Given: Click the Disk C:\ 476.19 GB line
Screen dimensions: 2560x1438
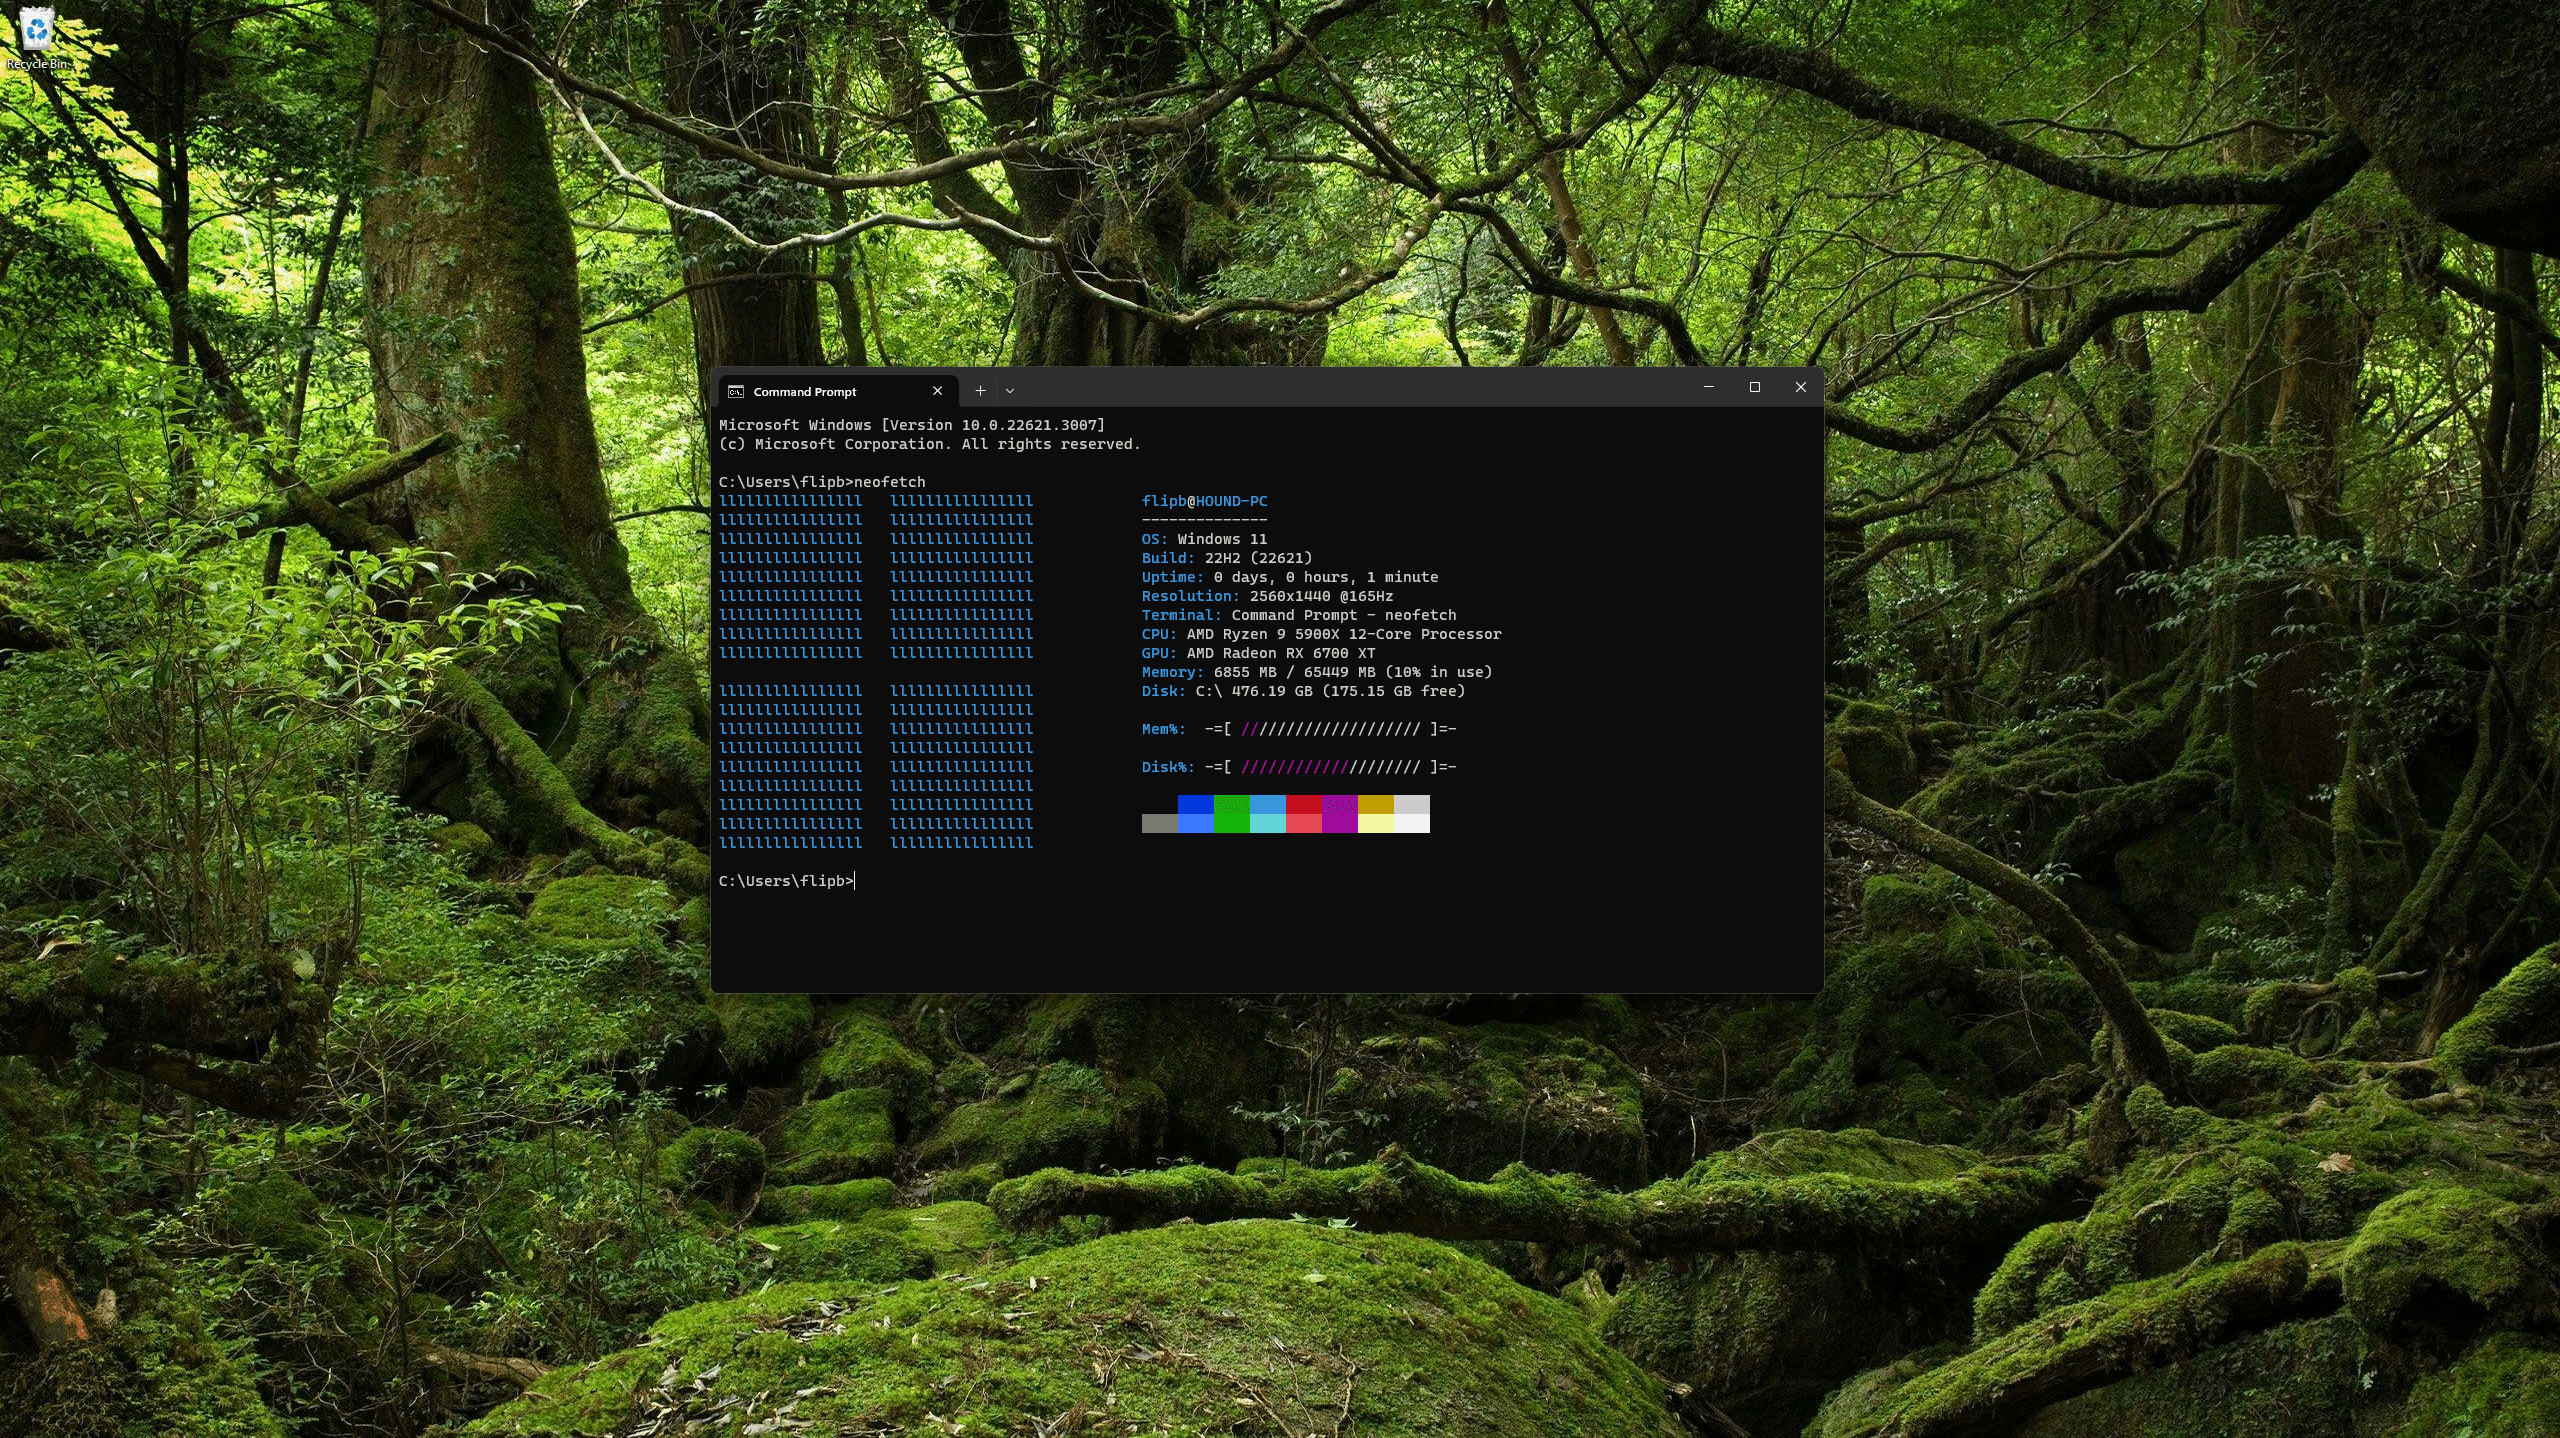Looking at the screenshot, I should 1303,691.
